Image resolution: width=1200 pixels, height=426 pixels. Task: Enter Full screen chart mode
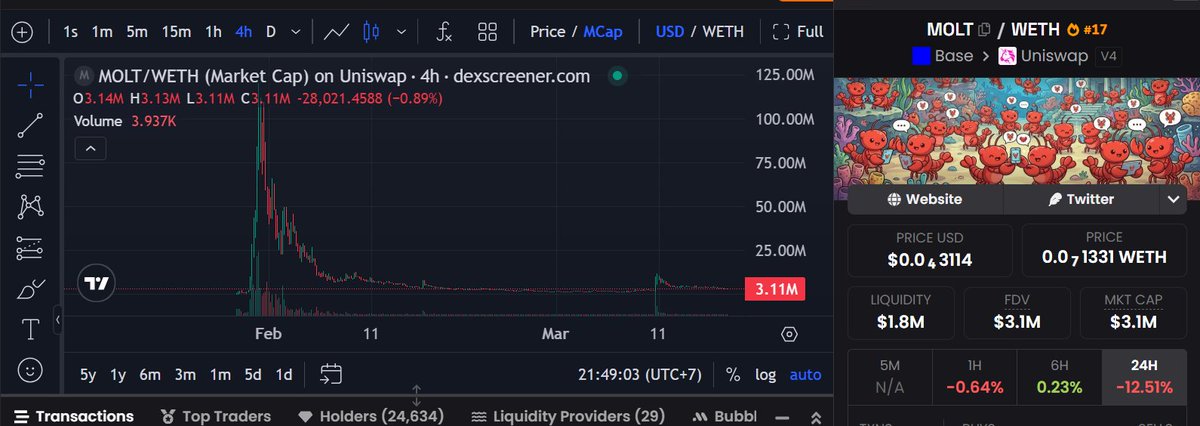pos(798,32)
